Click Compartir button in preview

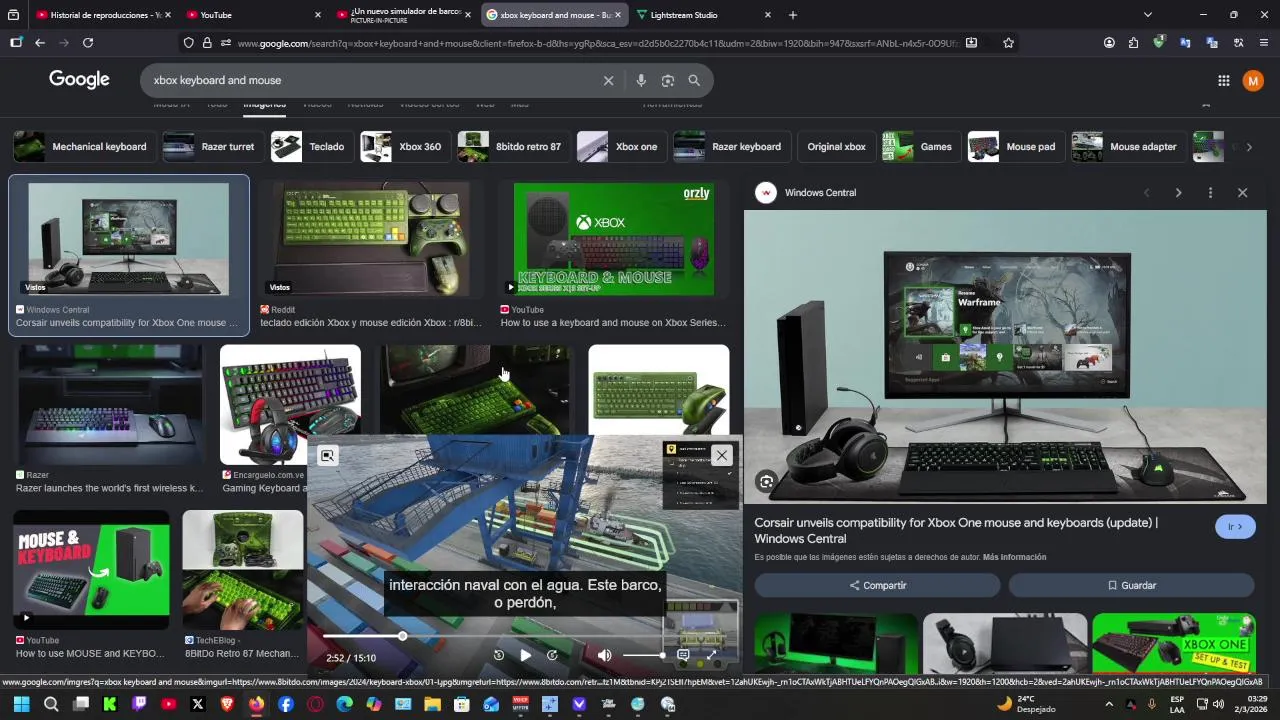pos(877,586)
